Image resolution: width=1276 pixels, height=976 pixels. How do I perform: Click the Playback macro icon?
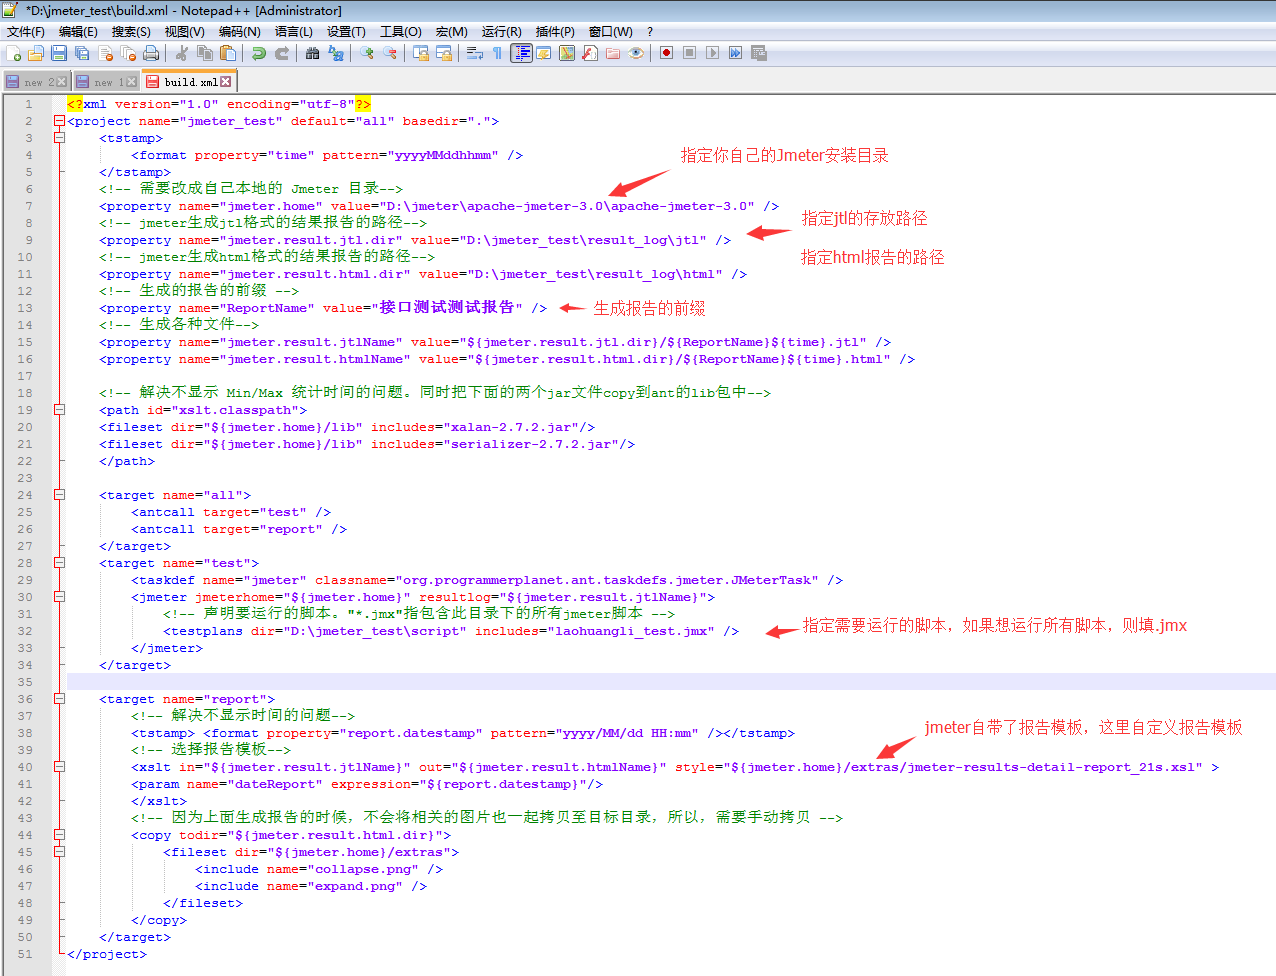712,53
